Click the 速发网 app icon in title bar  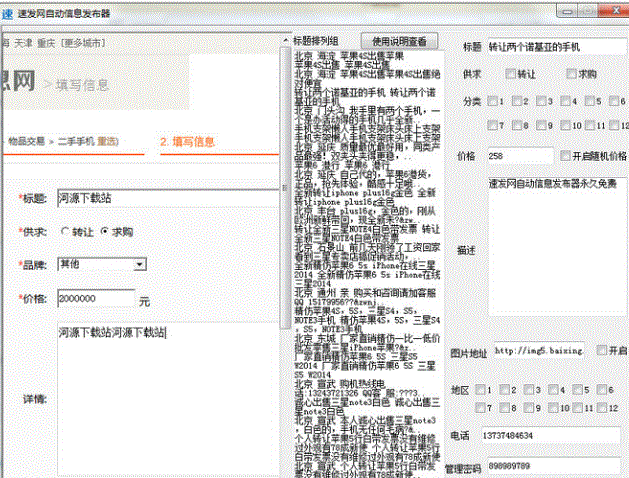point(8,13)
